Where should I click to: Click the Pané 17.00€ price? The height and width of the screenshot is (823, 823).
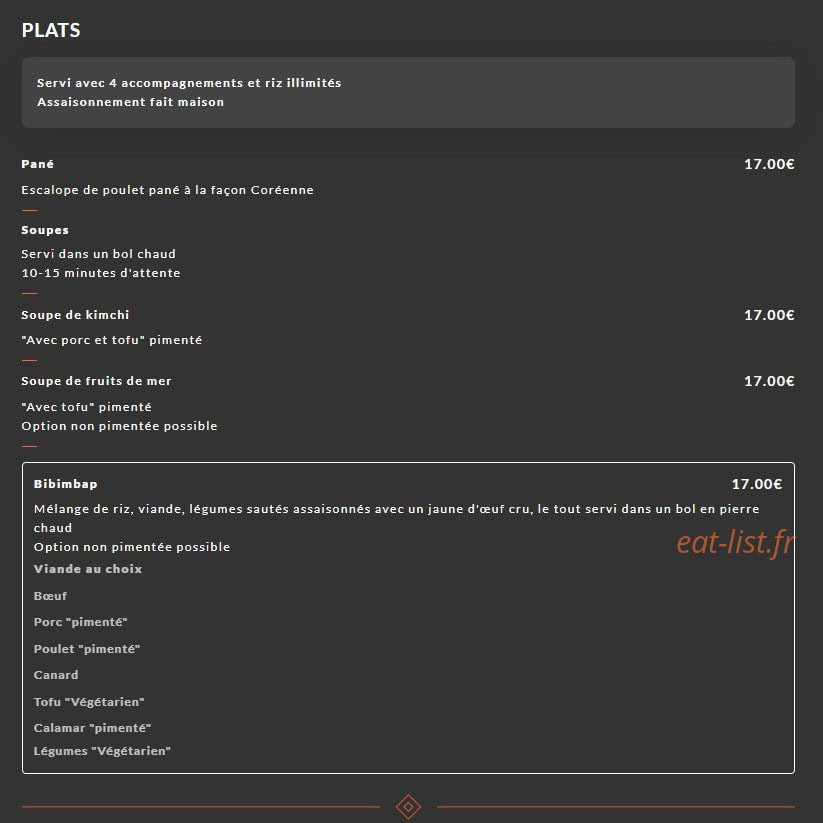click(769, 164)
